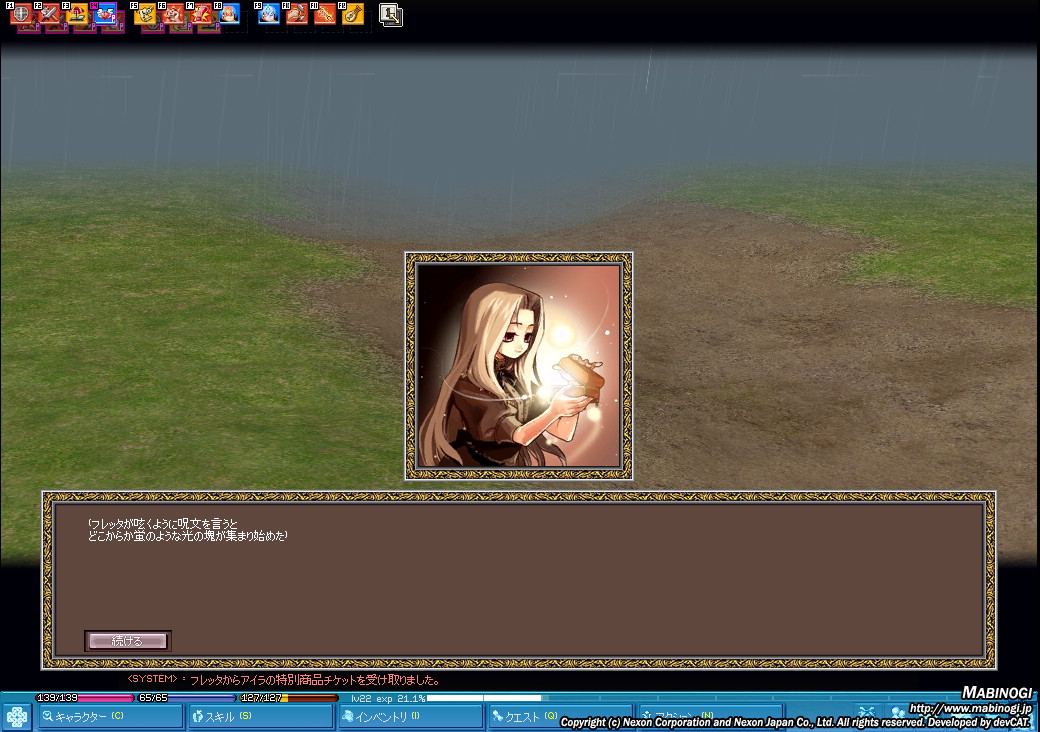Viewport: 1040px width, 732px height.
Task: Use the F12 lute instrument skill icon
Action: 352,13
